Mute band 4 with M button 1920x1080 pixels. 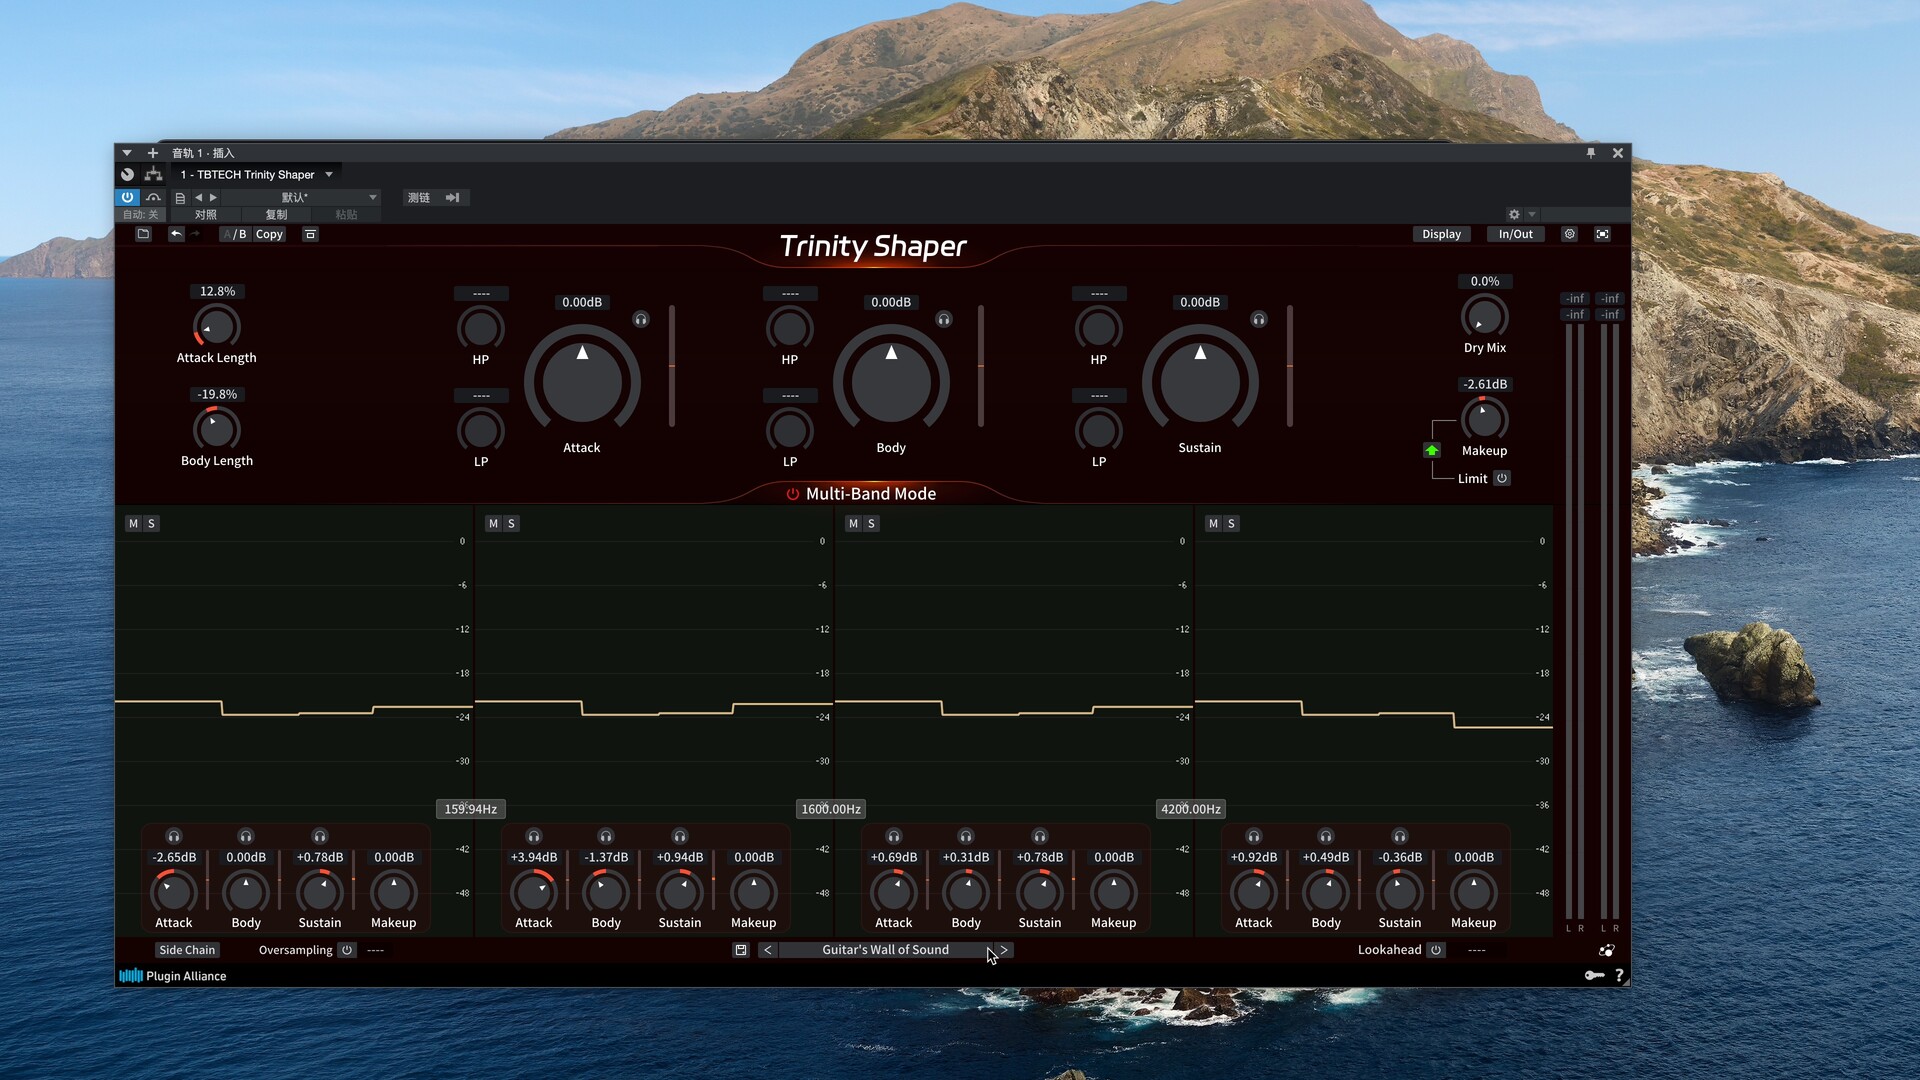click(x=1213, y=523)
